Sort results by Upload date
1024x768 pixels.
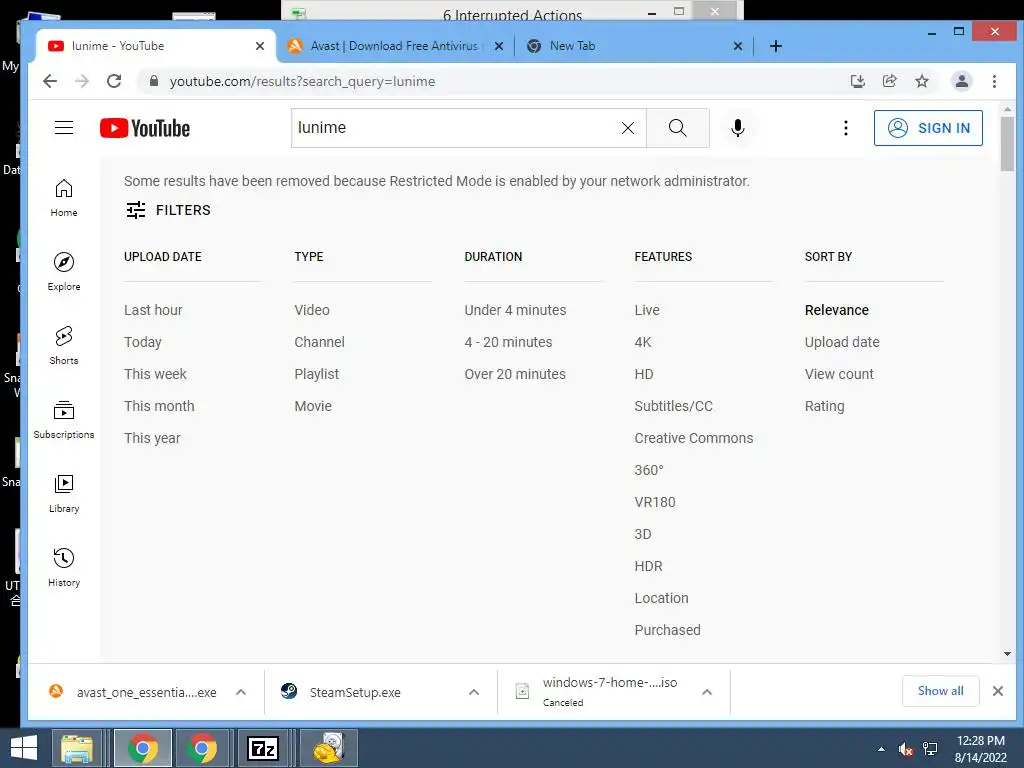tap(842, 342)
